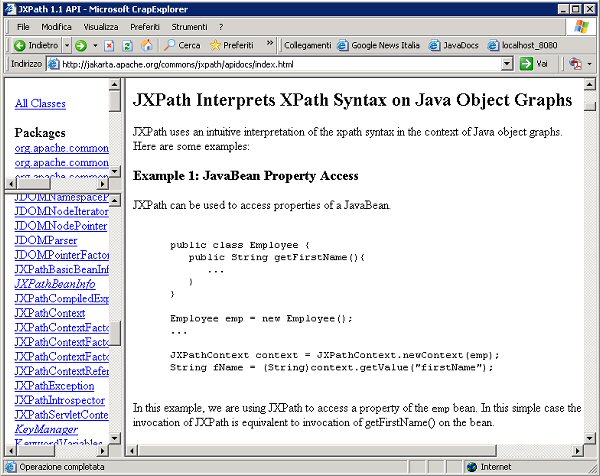Click packages frame scroll down arrow
Screen dimensions: 600x476
click(115, 171)
